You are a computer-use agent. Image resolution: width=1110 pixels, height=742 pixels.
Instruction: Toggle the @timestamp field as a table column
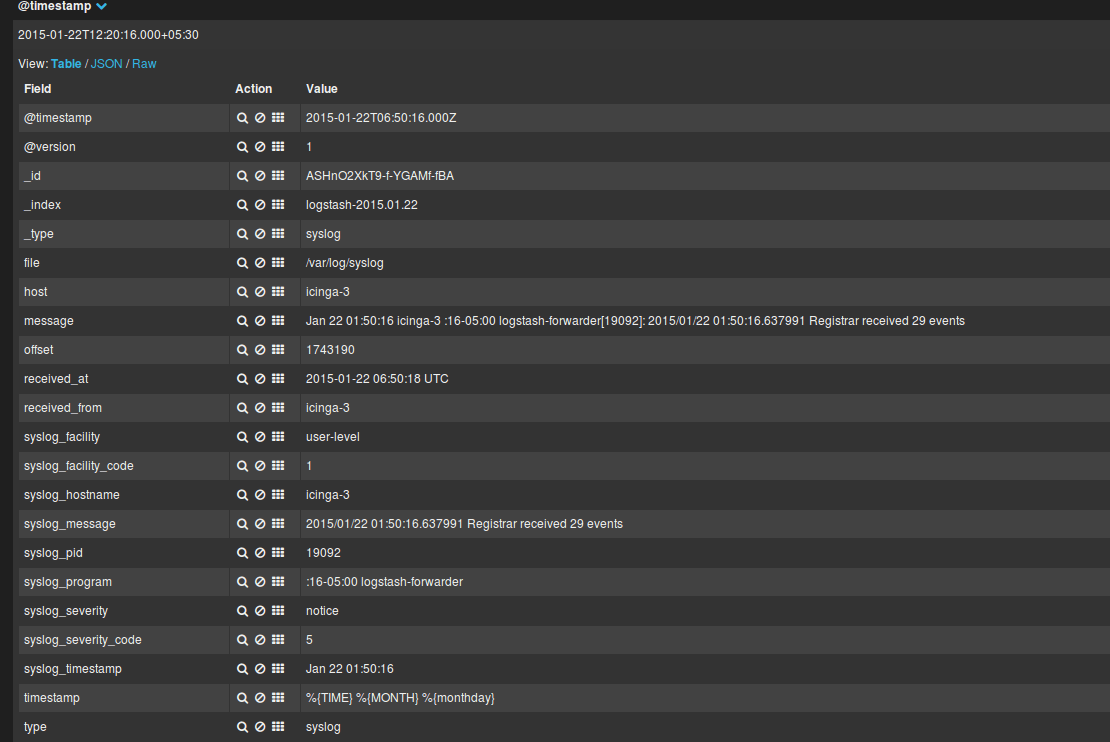click(x=277, y=117)
